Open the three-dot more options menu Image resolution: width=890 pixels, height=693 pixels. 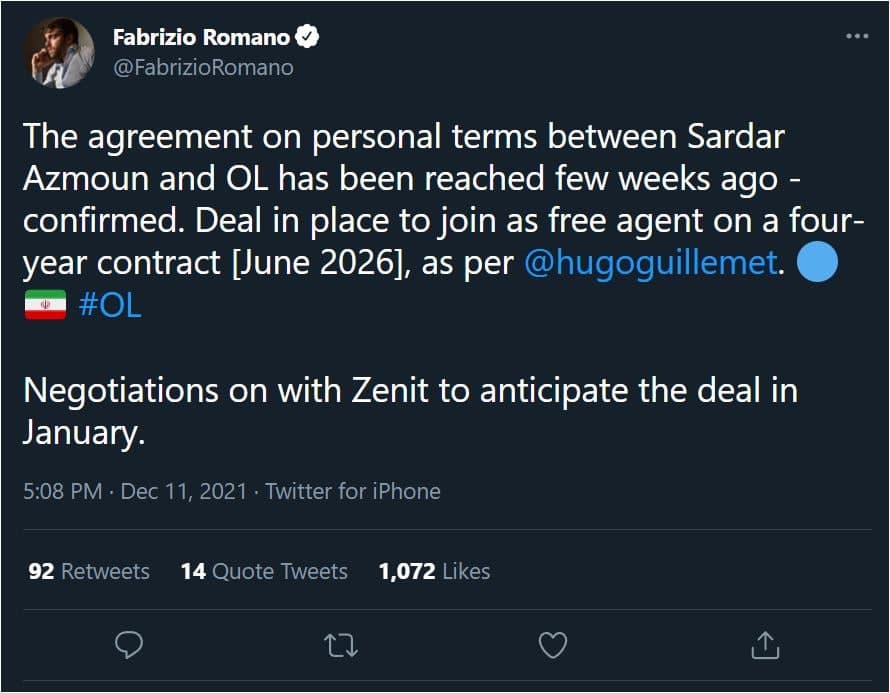pyautogui.click(x=857, y=36)
